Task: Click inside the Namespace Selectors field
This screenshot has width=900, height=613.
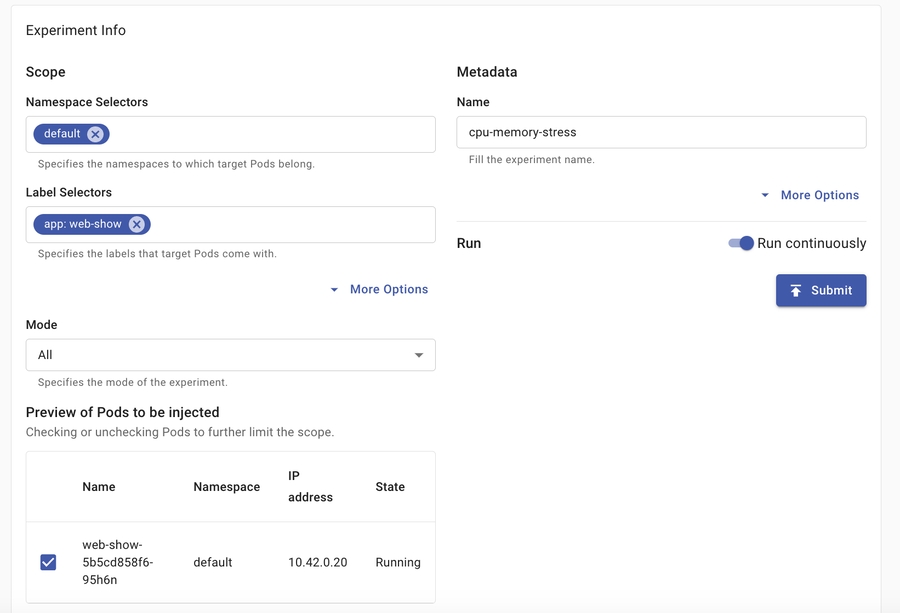Action: tap(270, 134)
